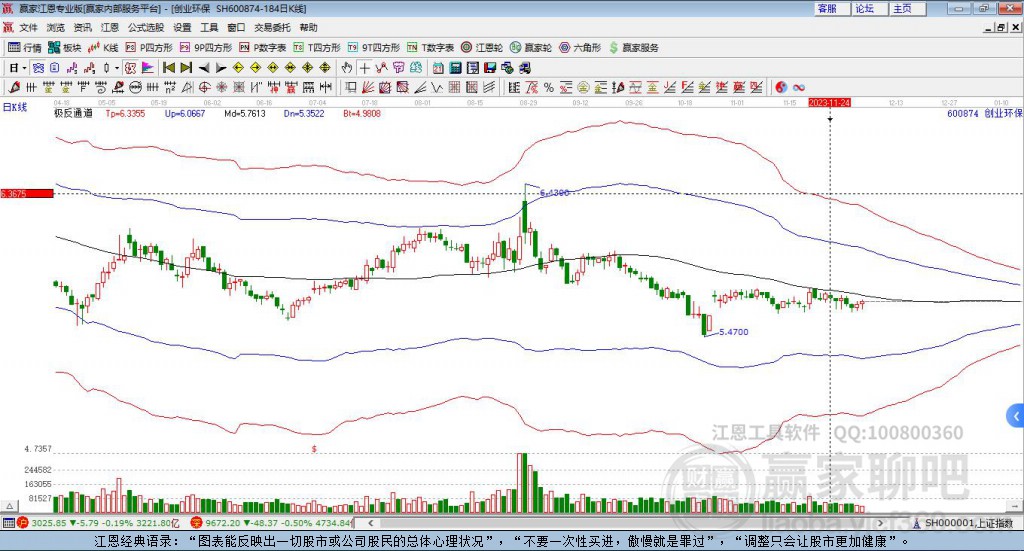This screenshot has height=551, width=1024.
Task: Click the floppy disk save icon
Action: 490,68
